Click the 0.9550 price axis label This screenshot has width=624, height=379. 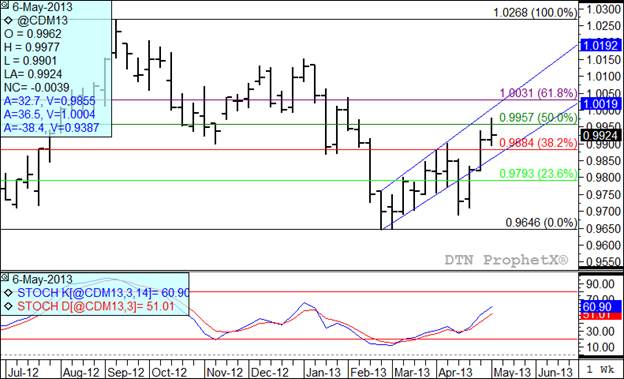(x=604, y=262)
